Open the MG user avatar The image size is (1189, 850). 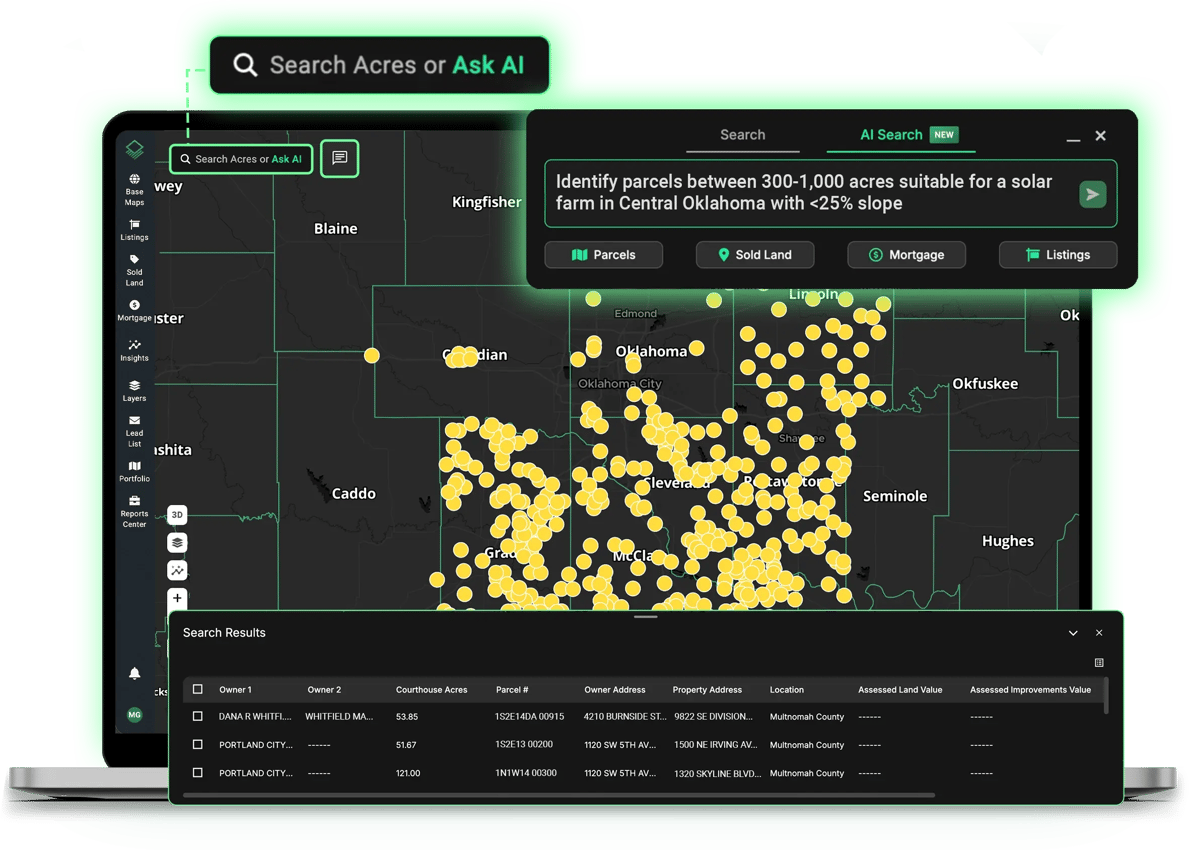pyautogui.click(x=134, y=714)
